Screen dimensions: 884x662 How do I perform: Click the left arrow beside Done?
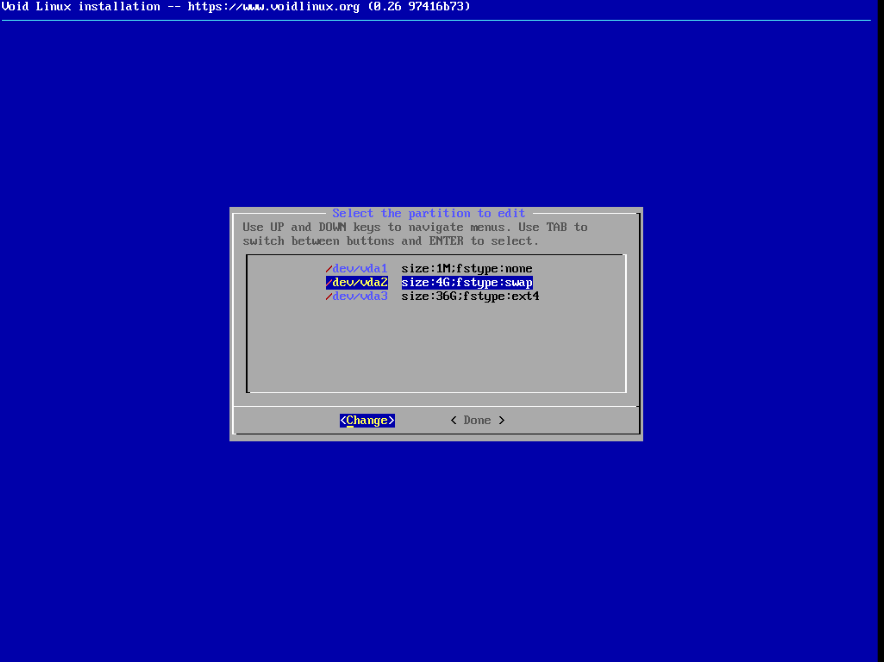[x=453, y=420]
